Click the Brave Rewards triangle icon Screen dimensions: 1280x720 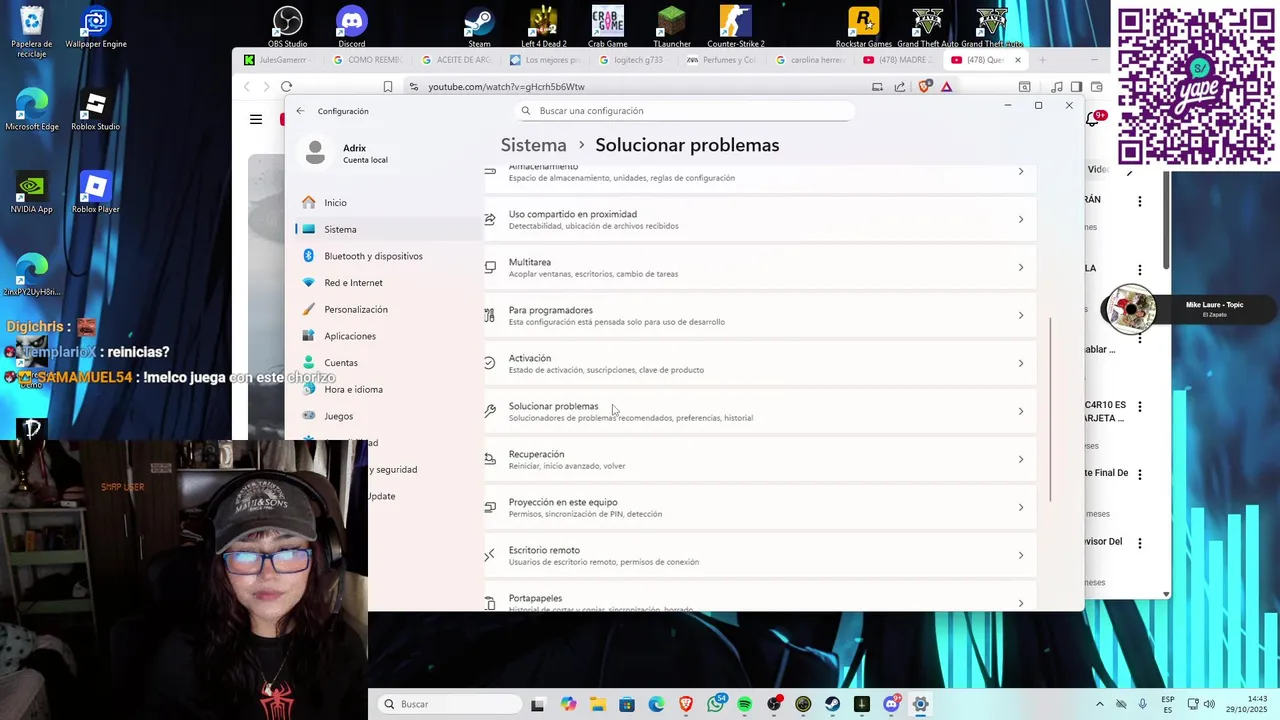[946, 87]
